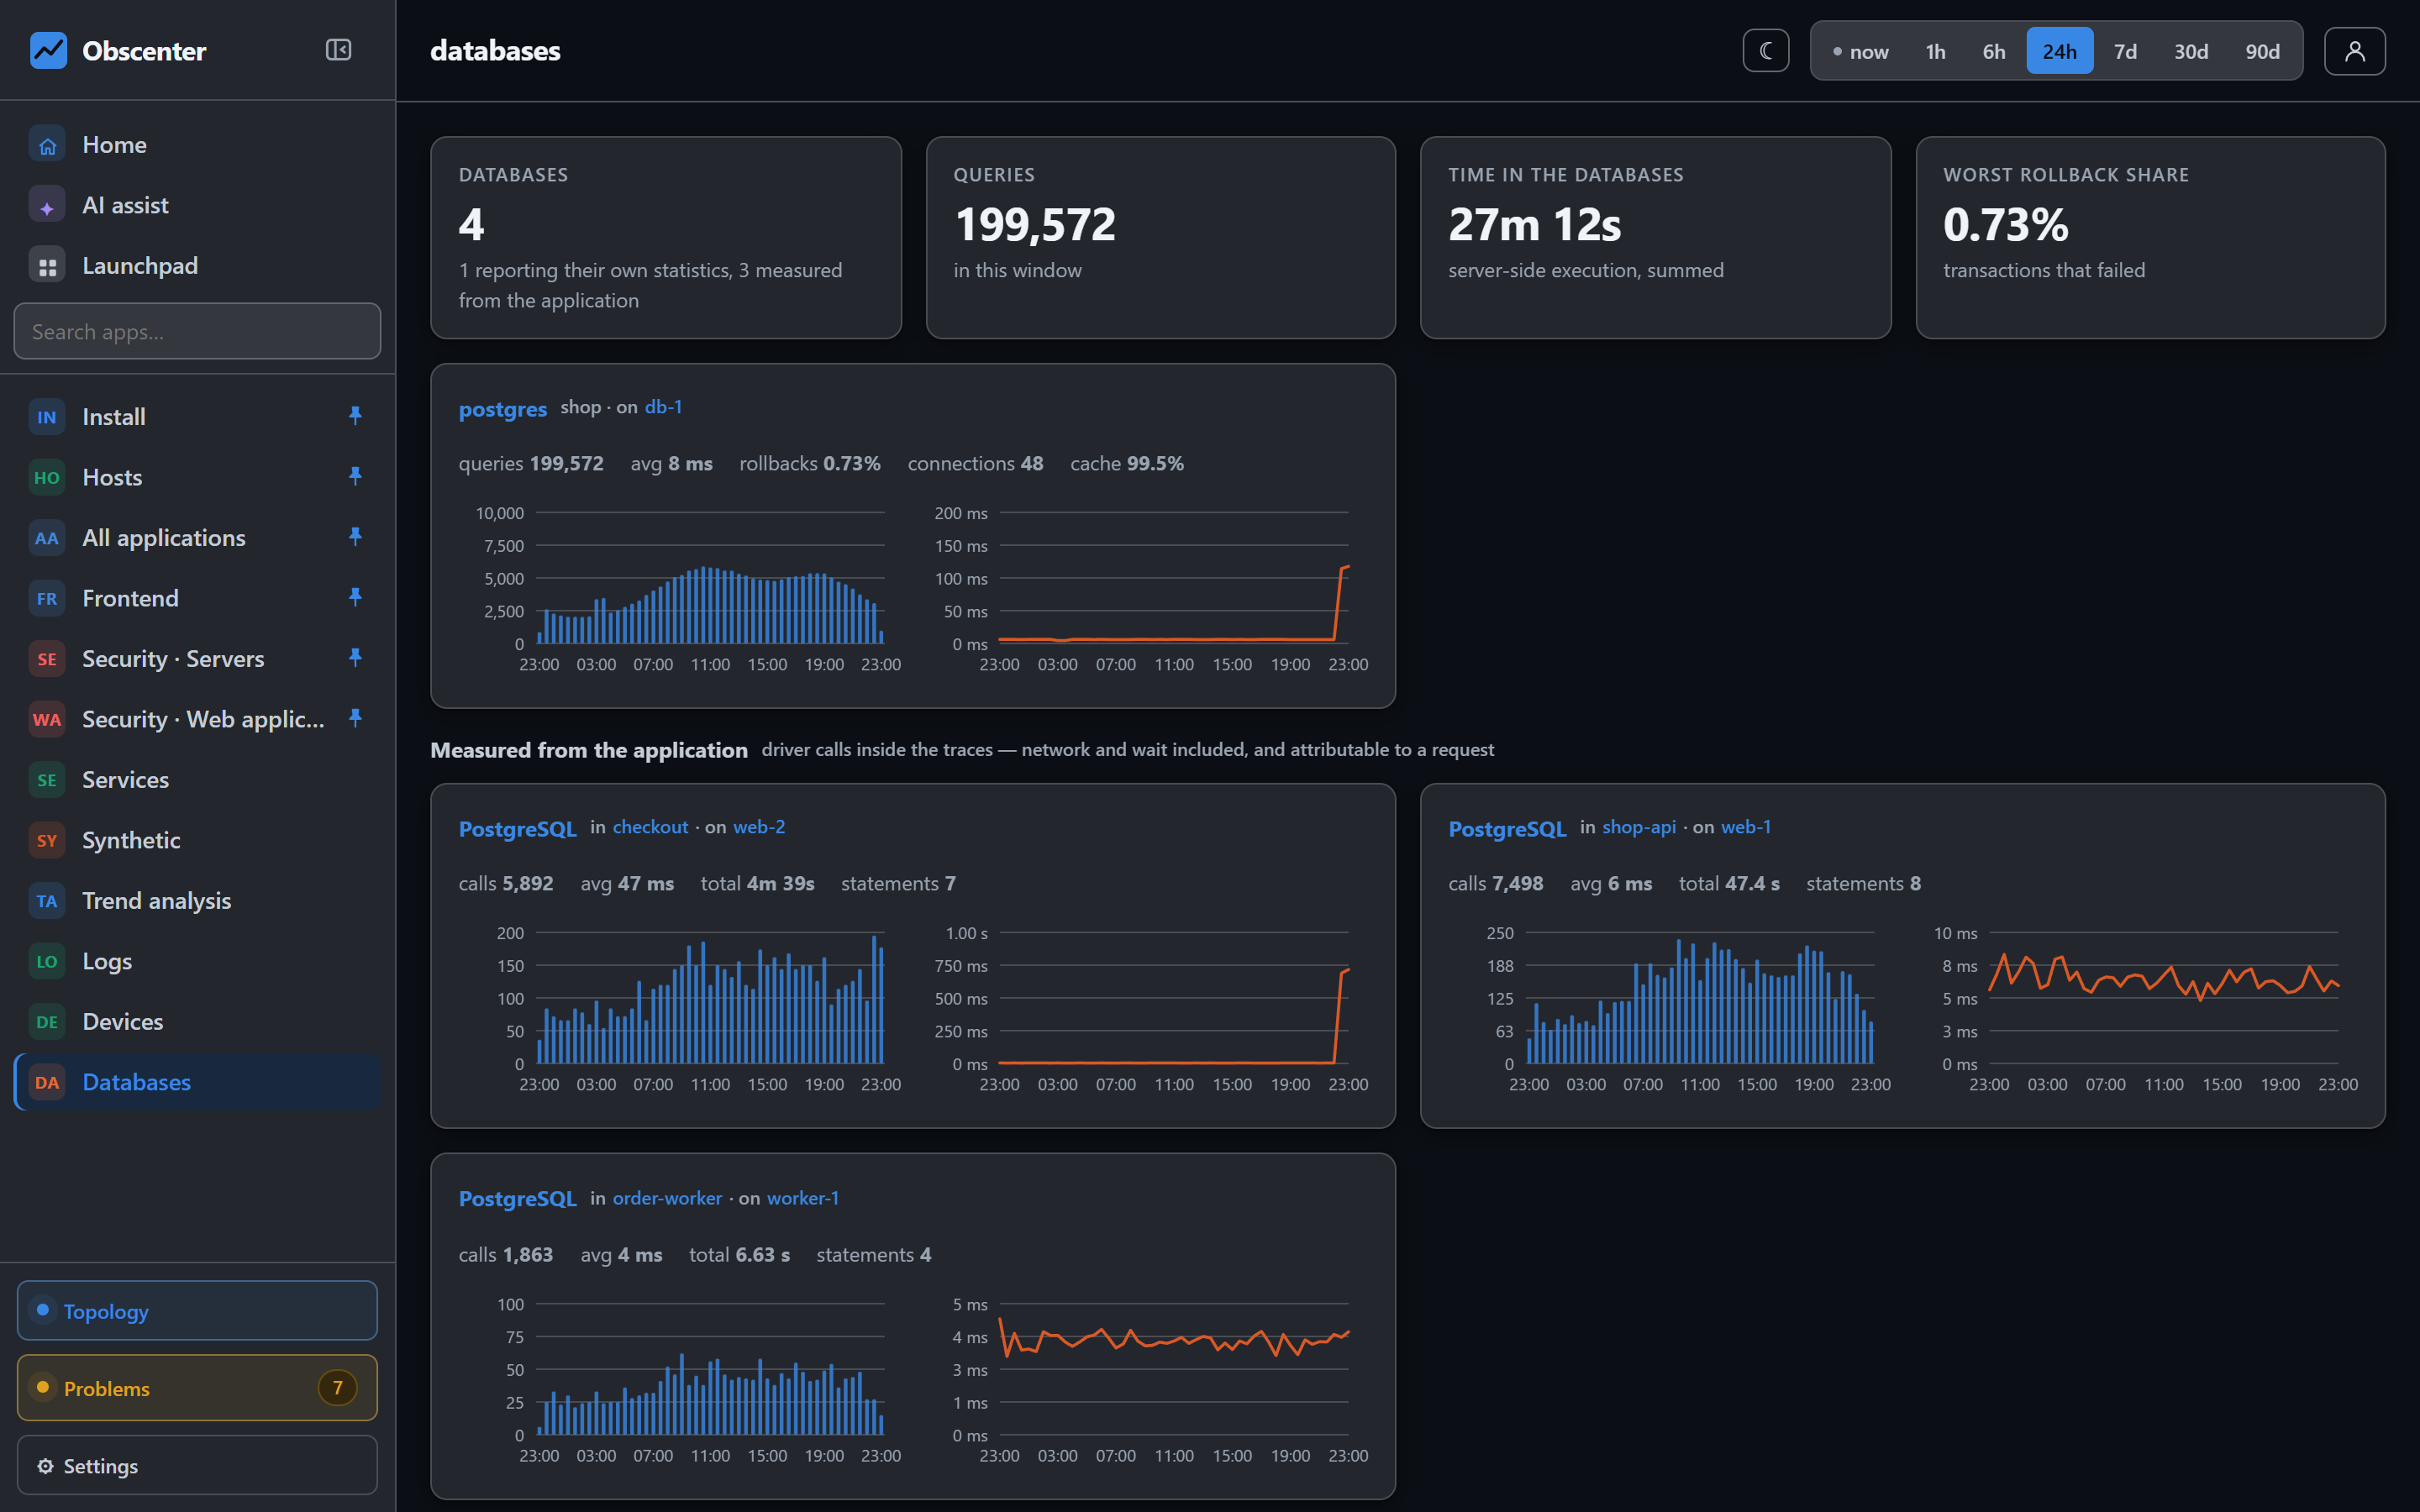Click the Obscenter logo icon

pyautogui.click(x=48, y=50)
